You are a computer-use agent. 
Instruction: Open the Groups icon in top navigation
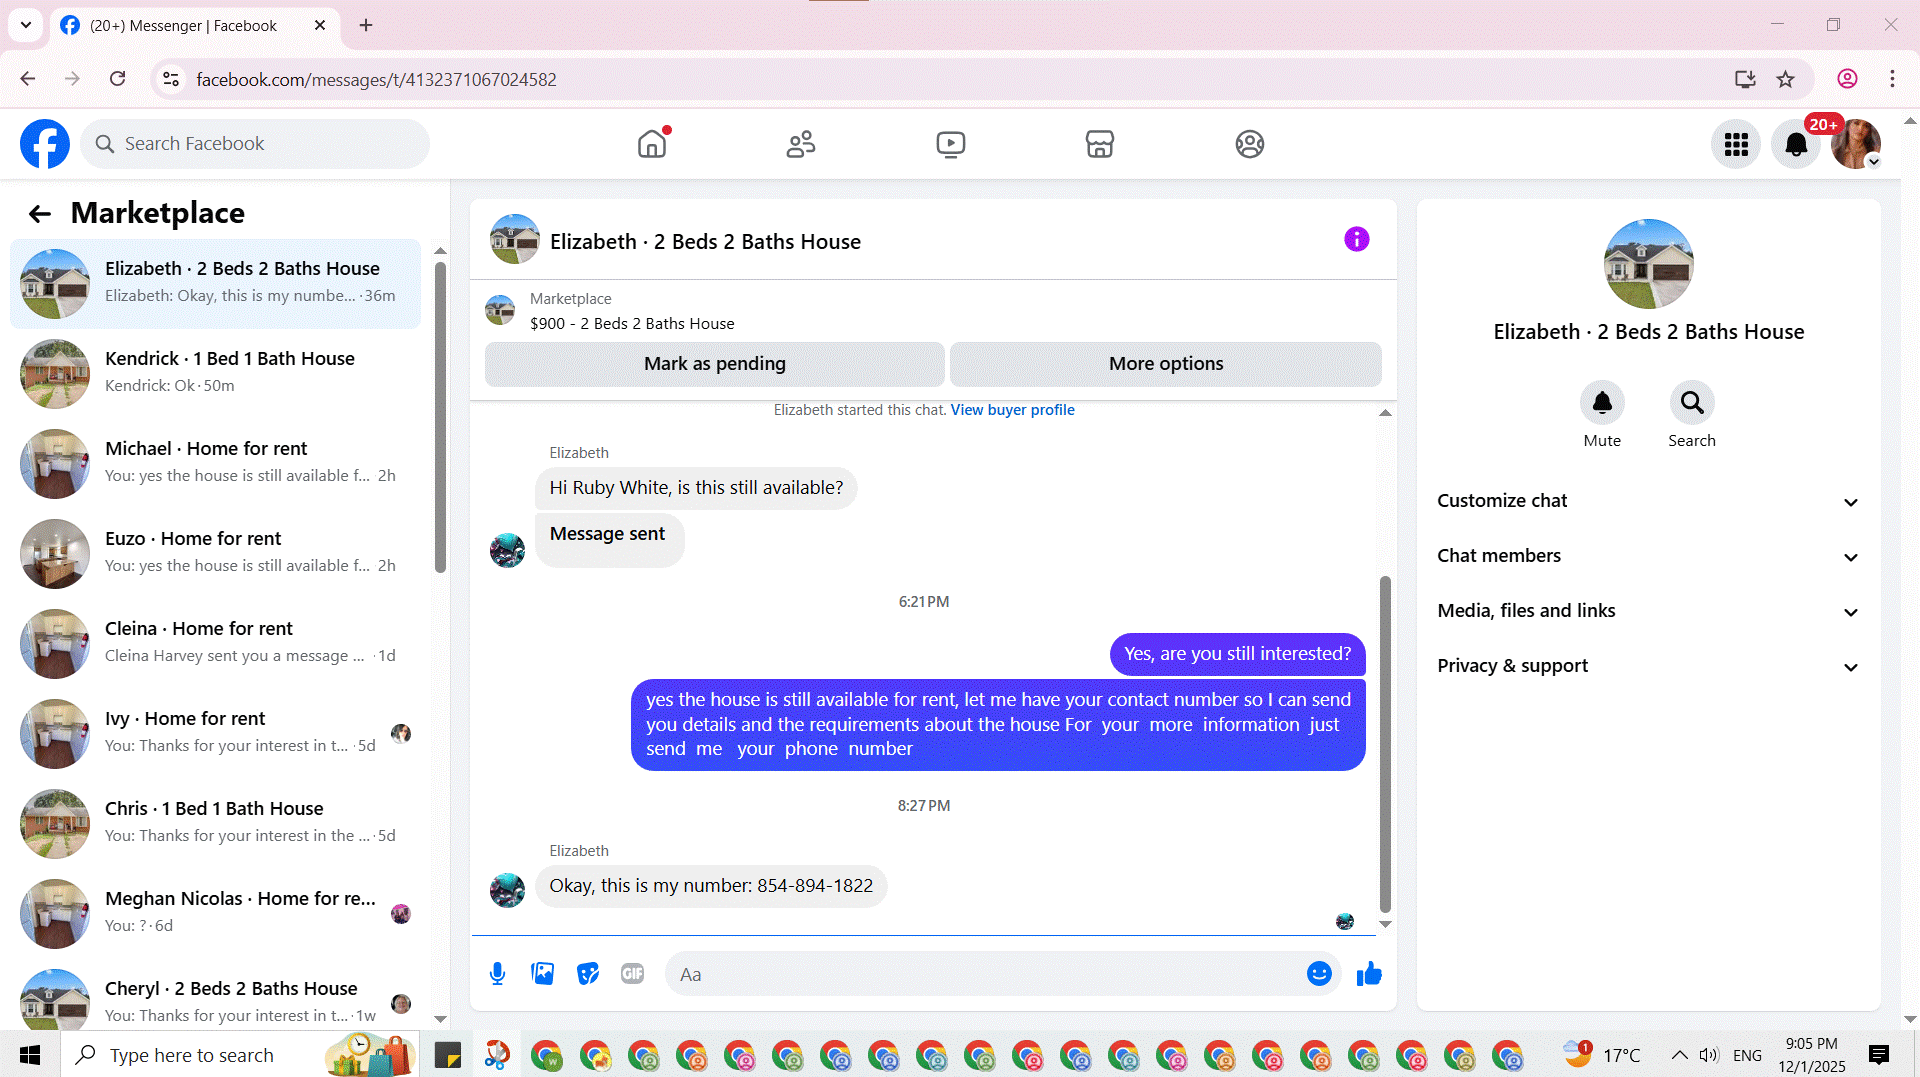[x=1250, y=144]
